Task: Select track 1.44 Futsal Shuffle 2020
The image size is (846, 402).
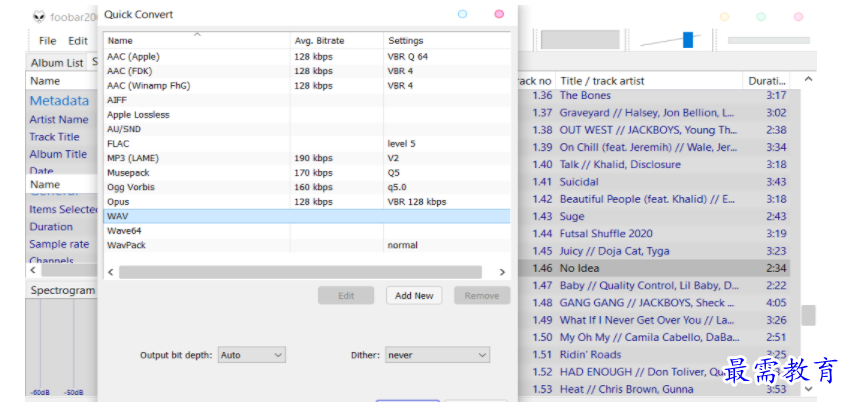Action: point(653,234)
